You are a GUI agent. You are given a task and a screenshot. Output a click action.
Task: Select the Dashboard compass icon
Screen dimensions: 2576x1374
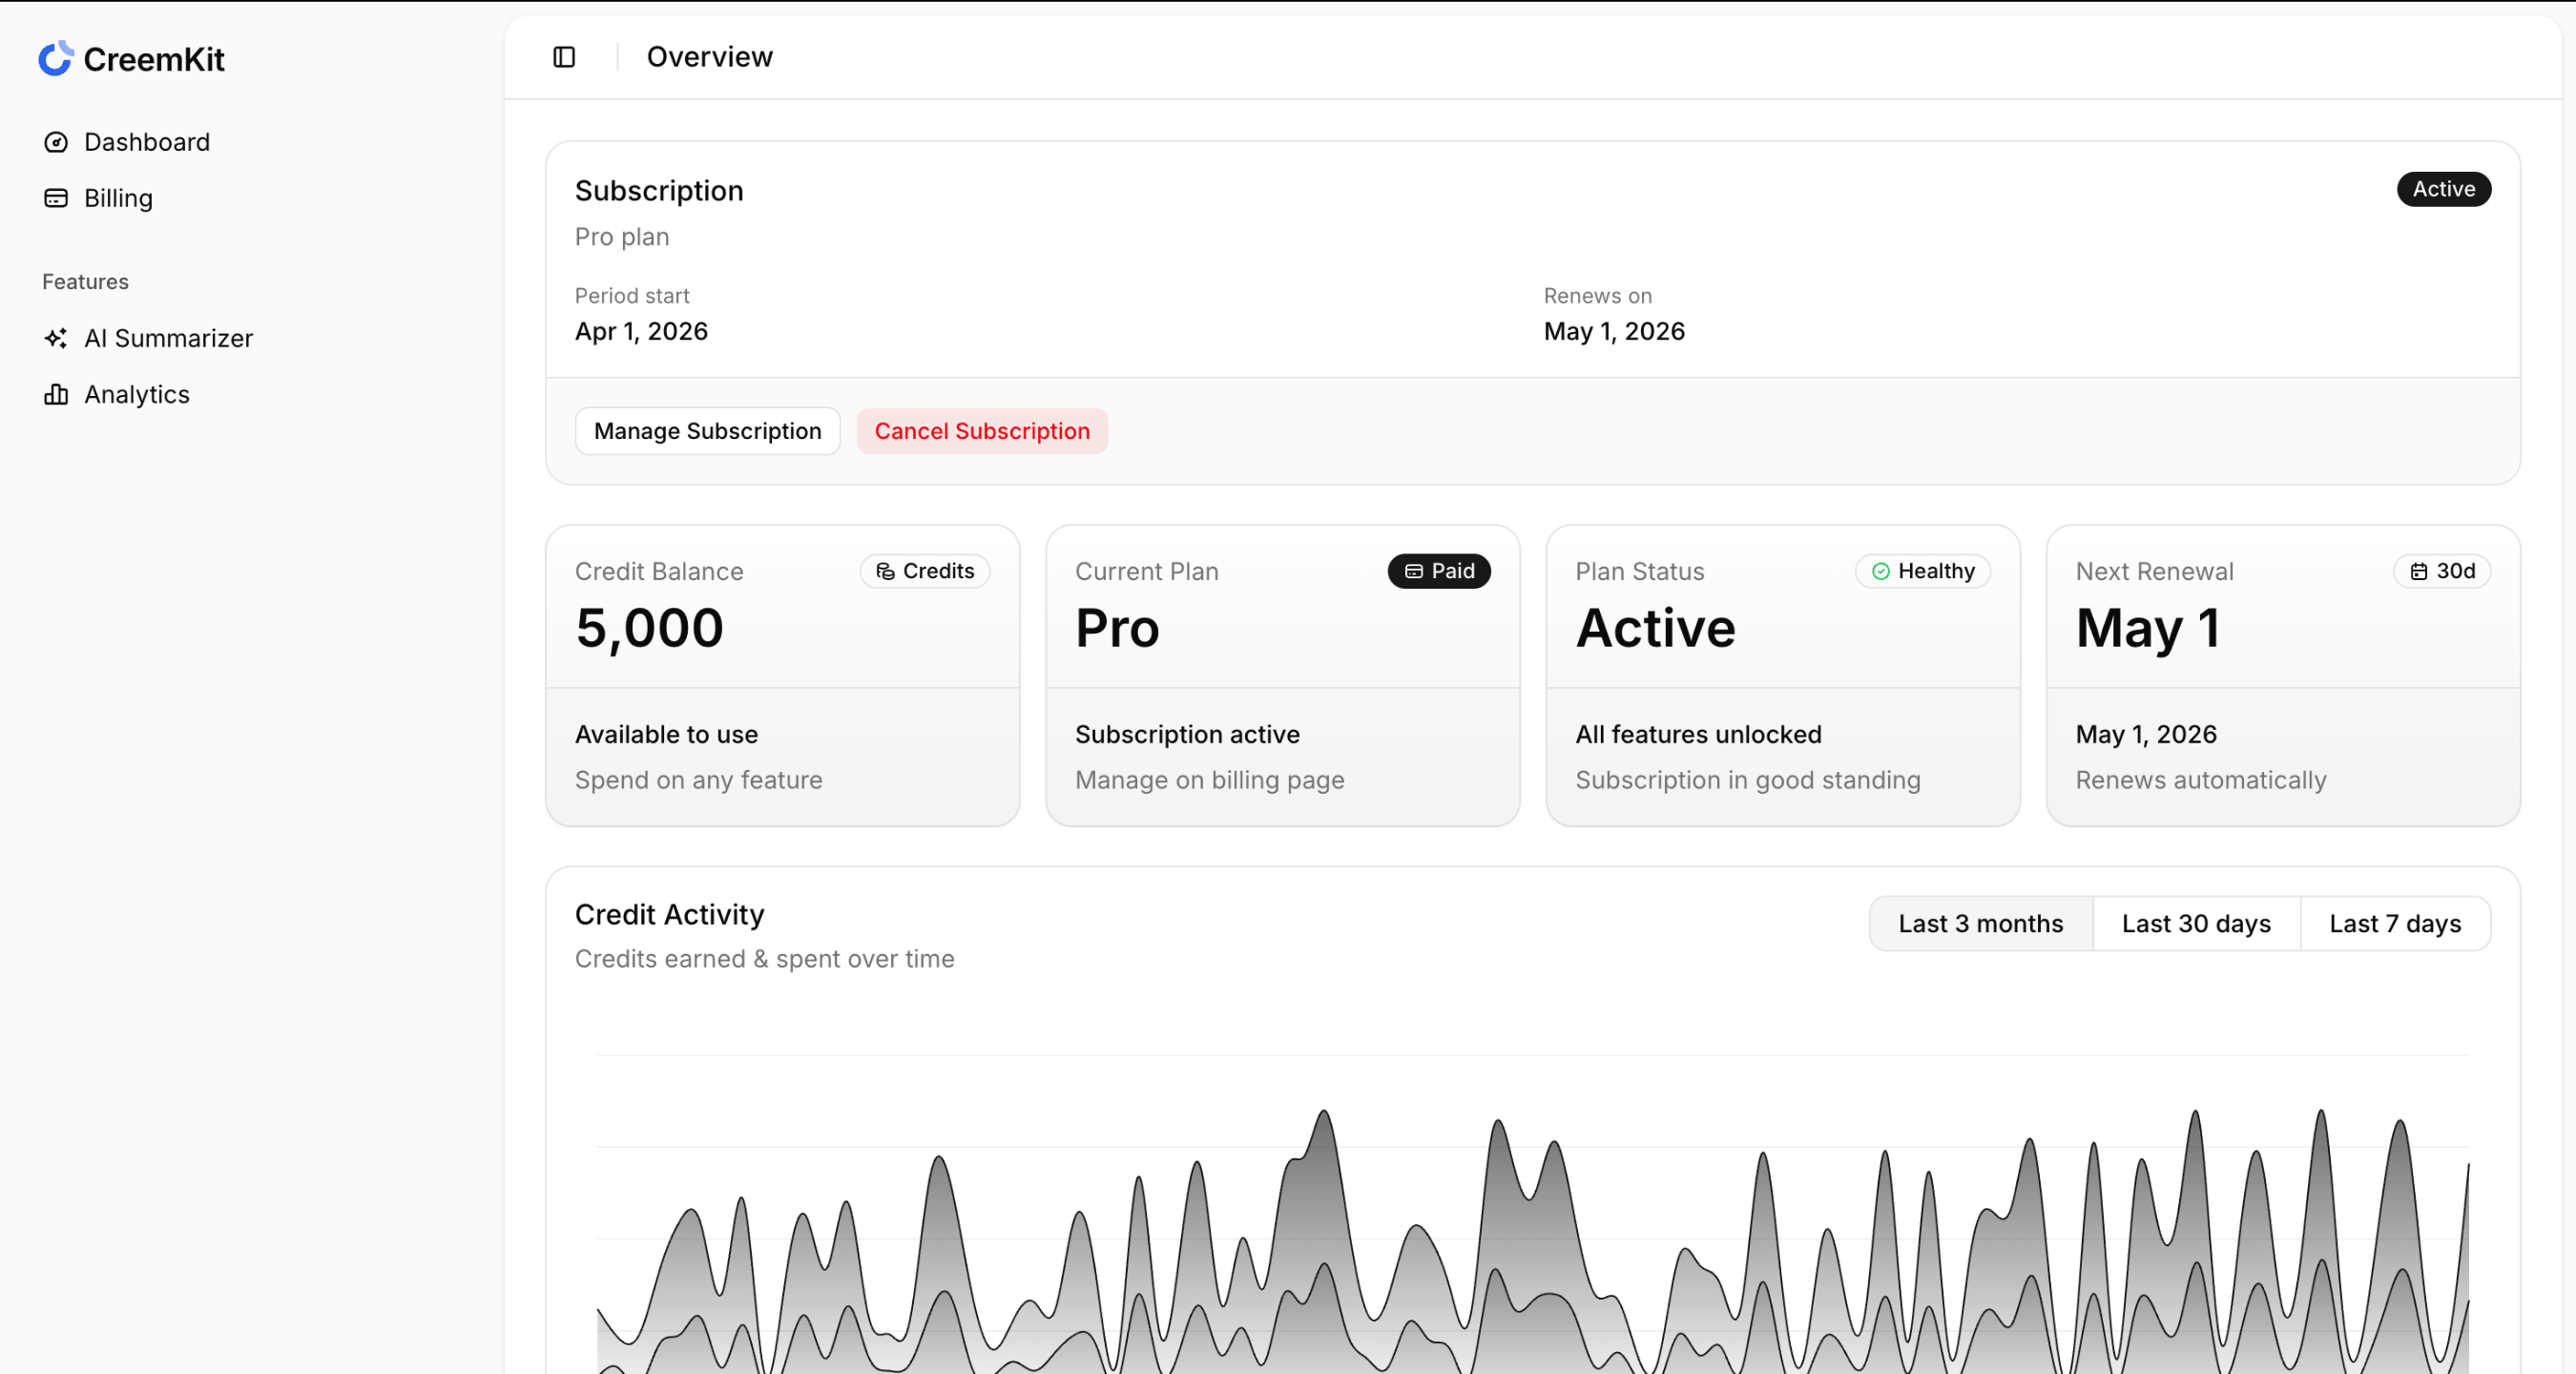(56, 142)
